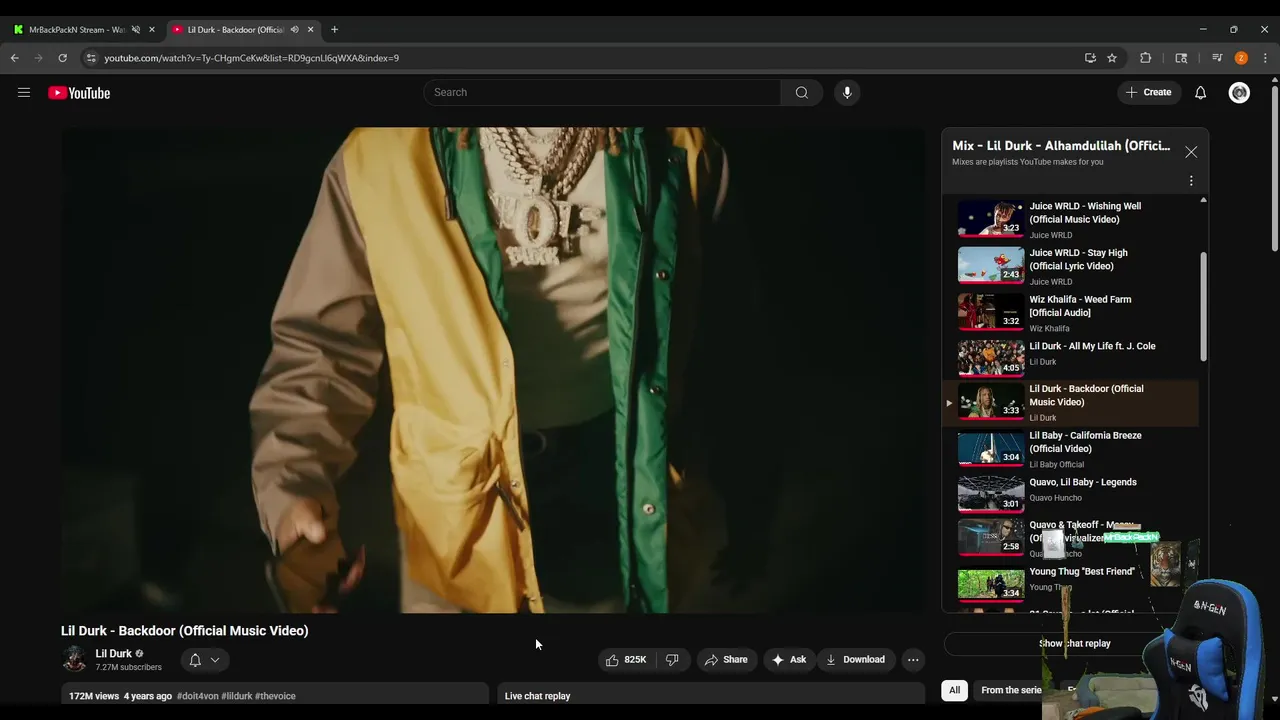
Task: Bookmark this page with the star icon
Action: 1112,58
